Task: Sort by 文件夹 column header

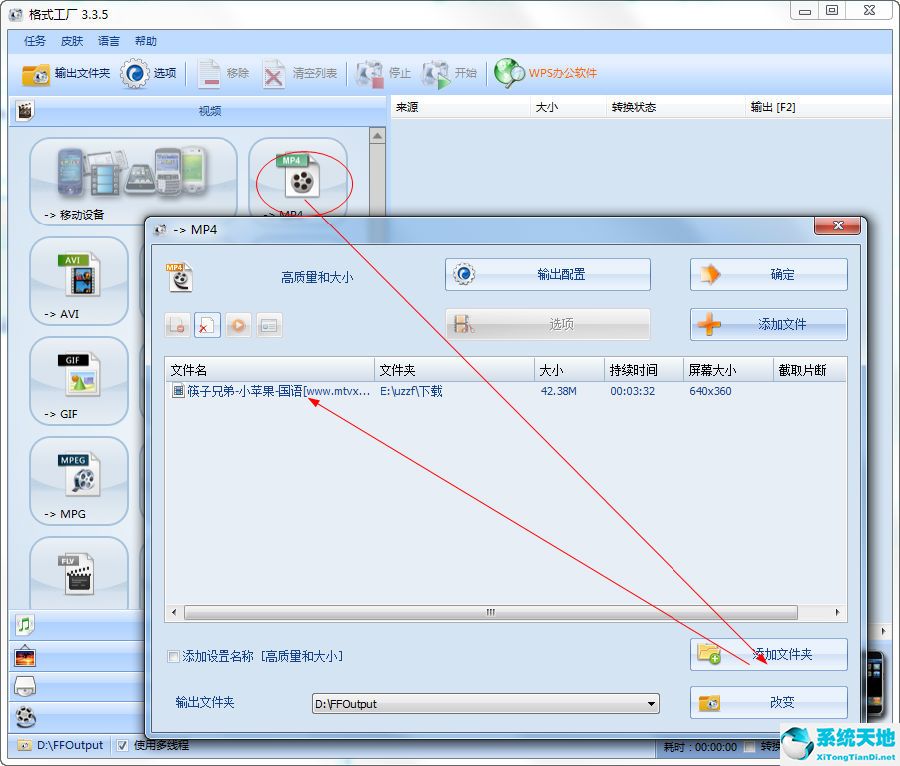Action: coord(455,370)
